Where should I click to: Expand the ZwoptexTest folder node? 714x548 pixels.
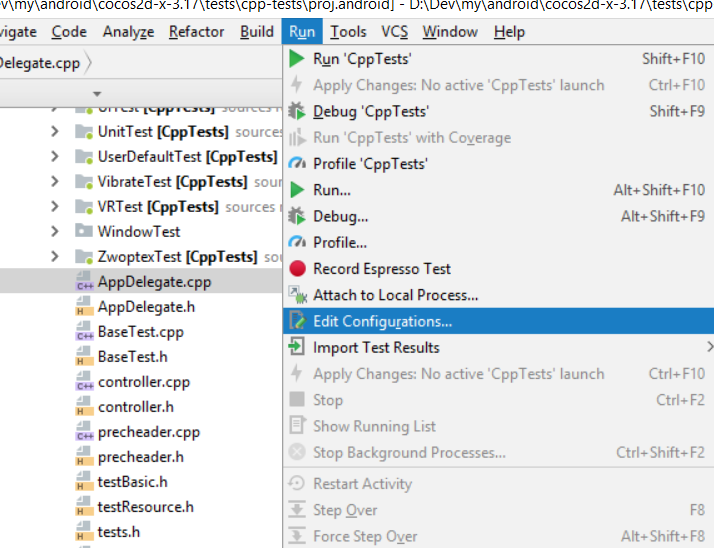point(55,257)
